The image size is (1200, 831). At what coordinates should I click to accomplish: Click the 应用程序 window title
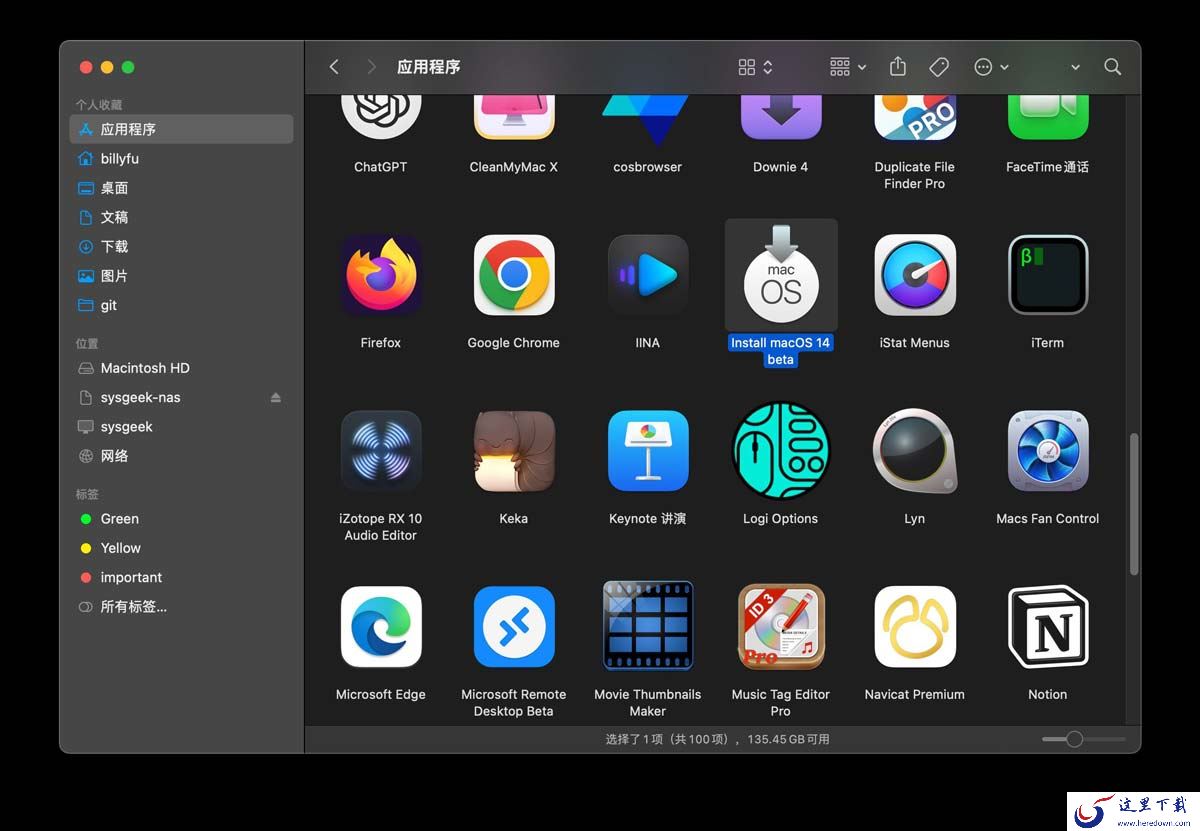click(429, 67)
